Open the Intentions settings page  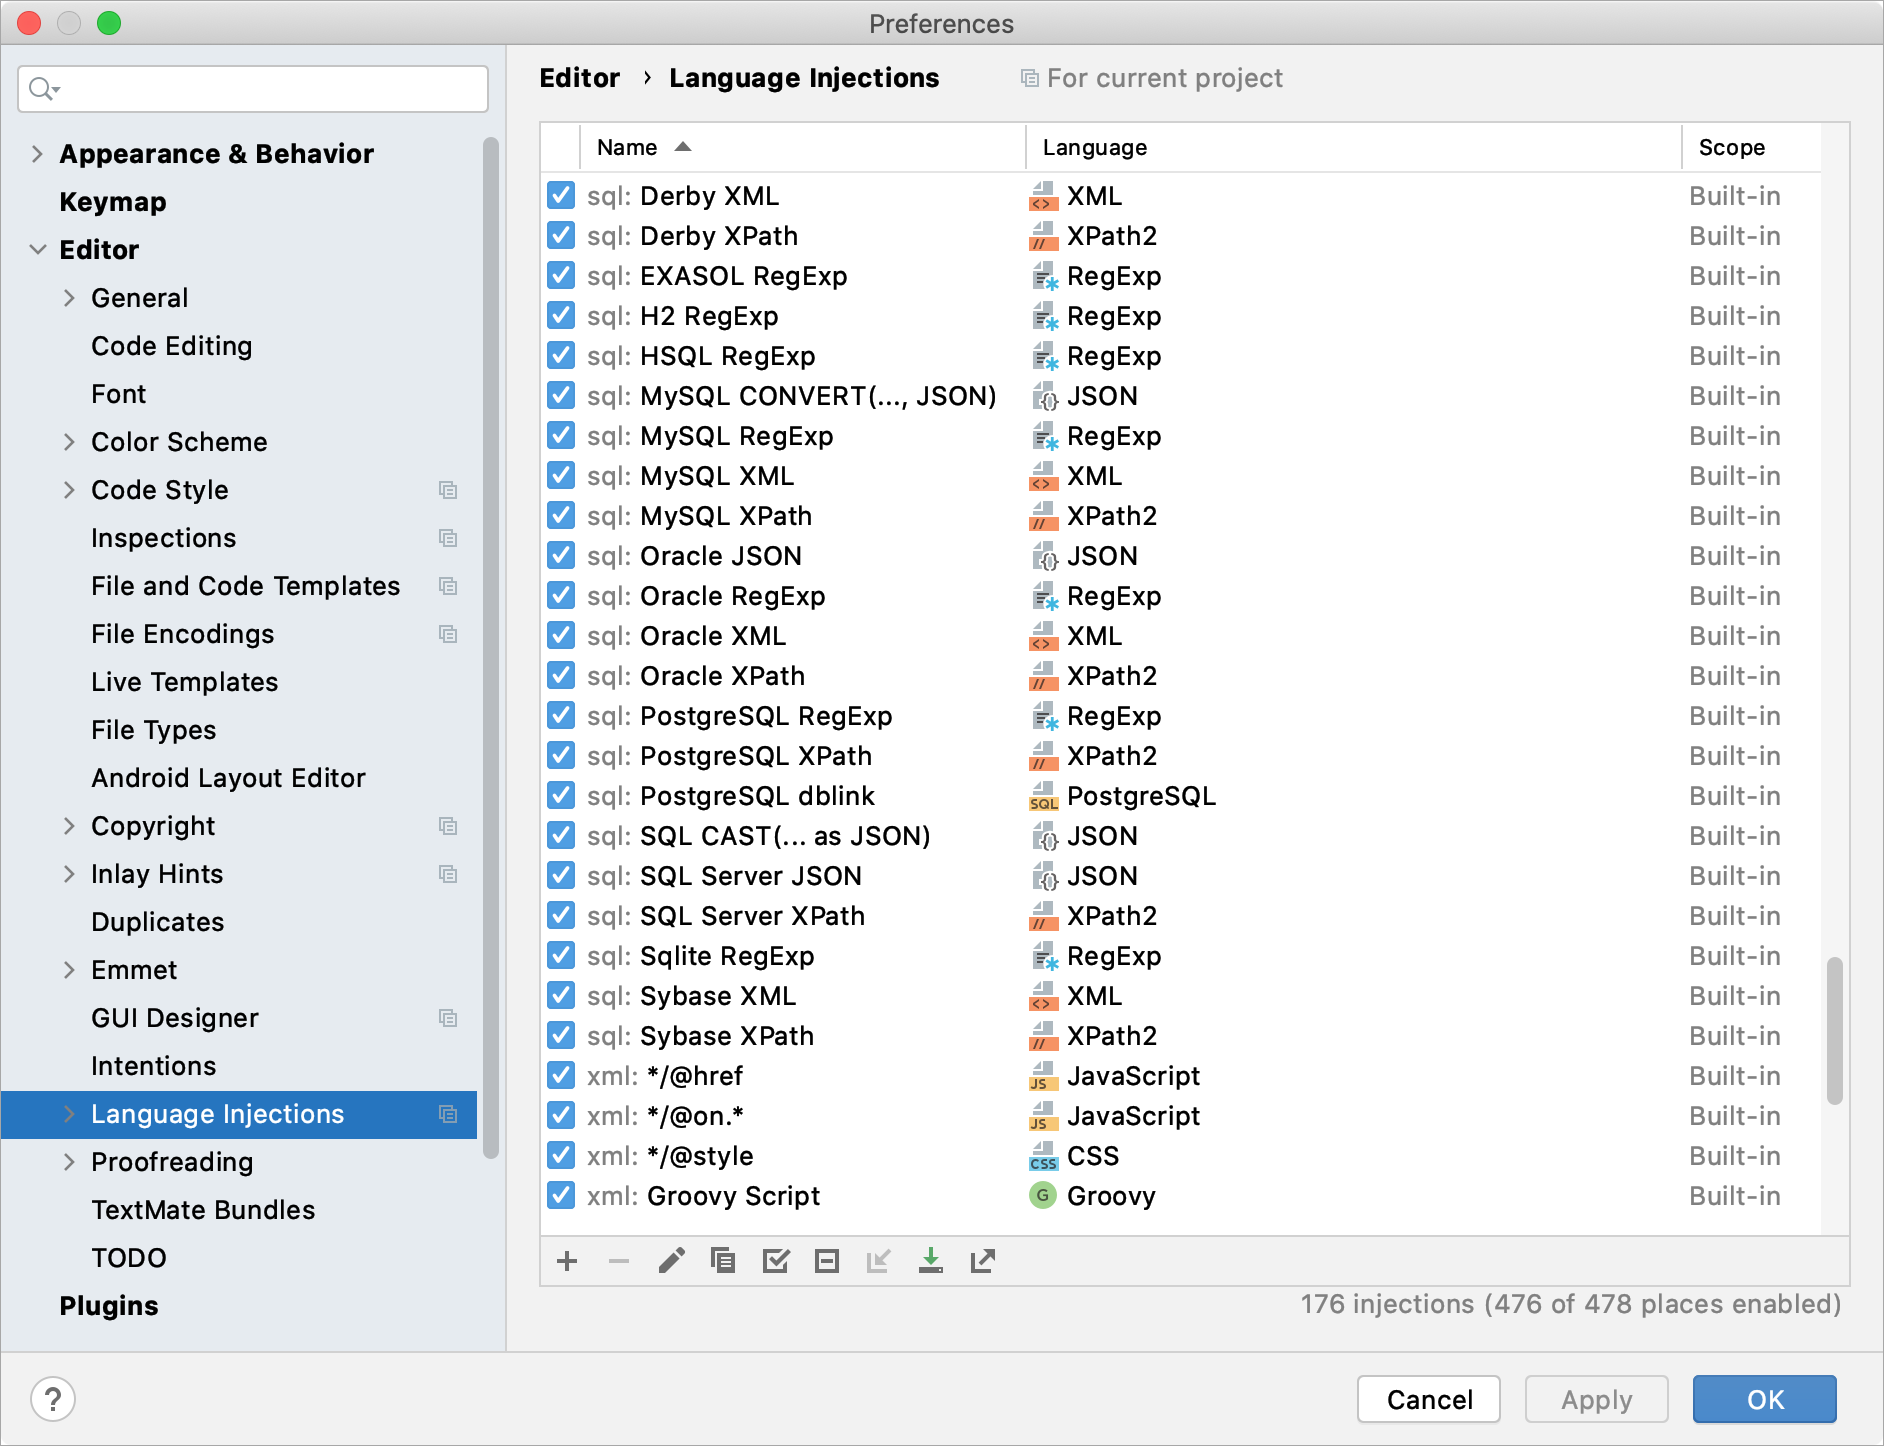click(153, 1066)
